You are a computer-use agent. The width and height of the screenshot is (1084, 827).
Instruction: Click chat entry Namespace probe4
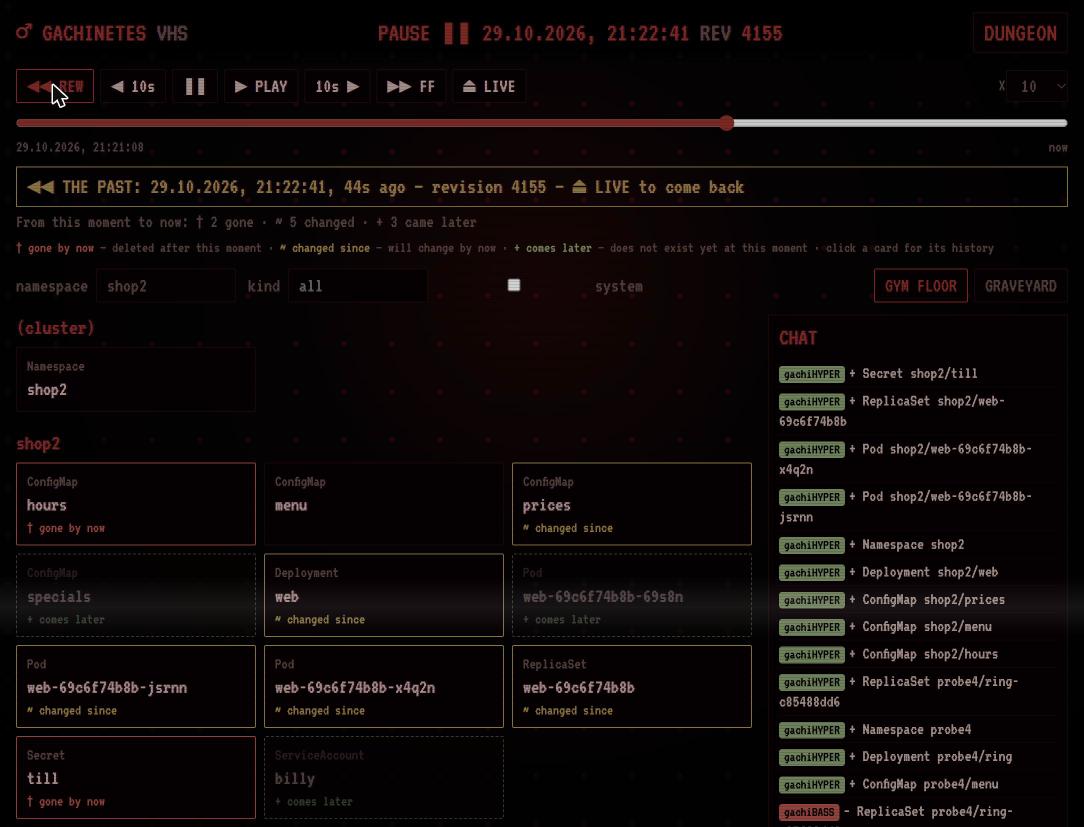916,730
